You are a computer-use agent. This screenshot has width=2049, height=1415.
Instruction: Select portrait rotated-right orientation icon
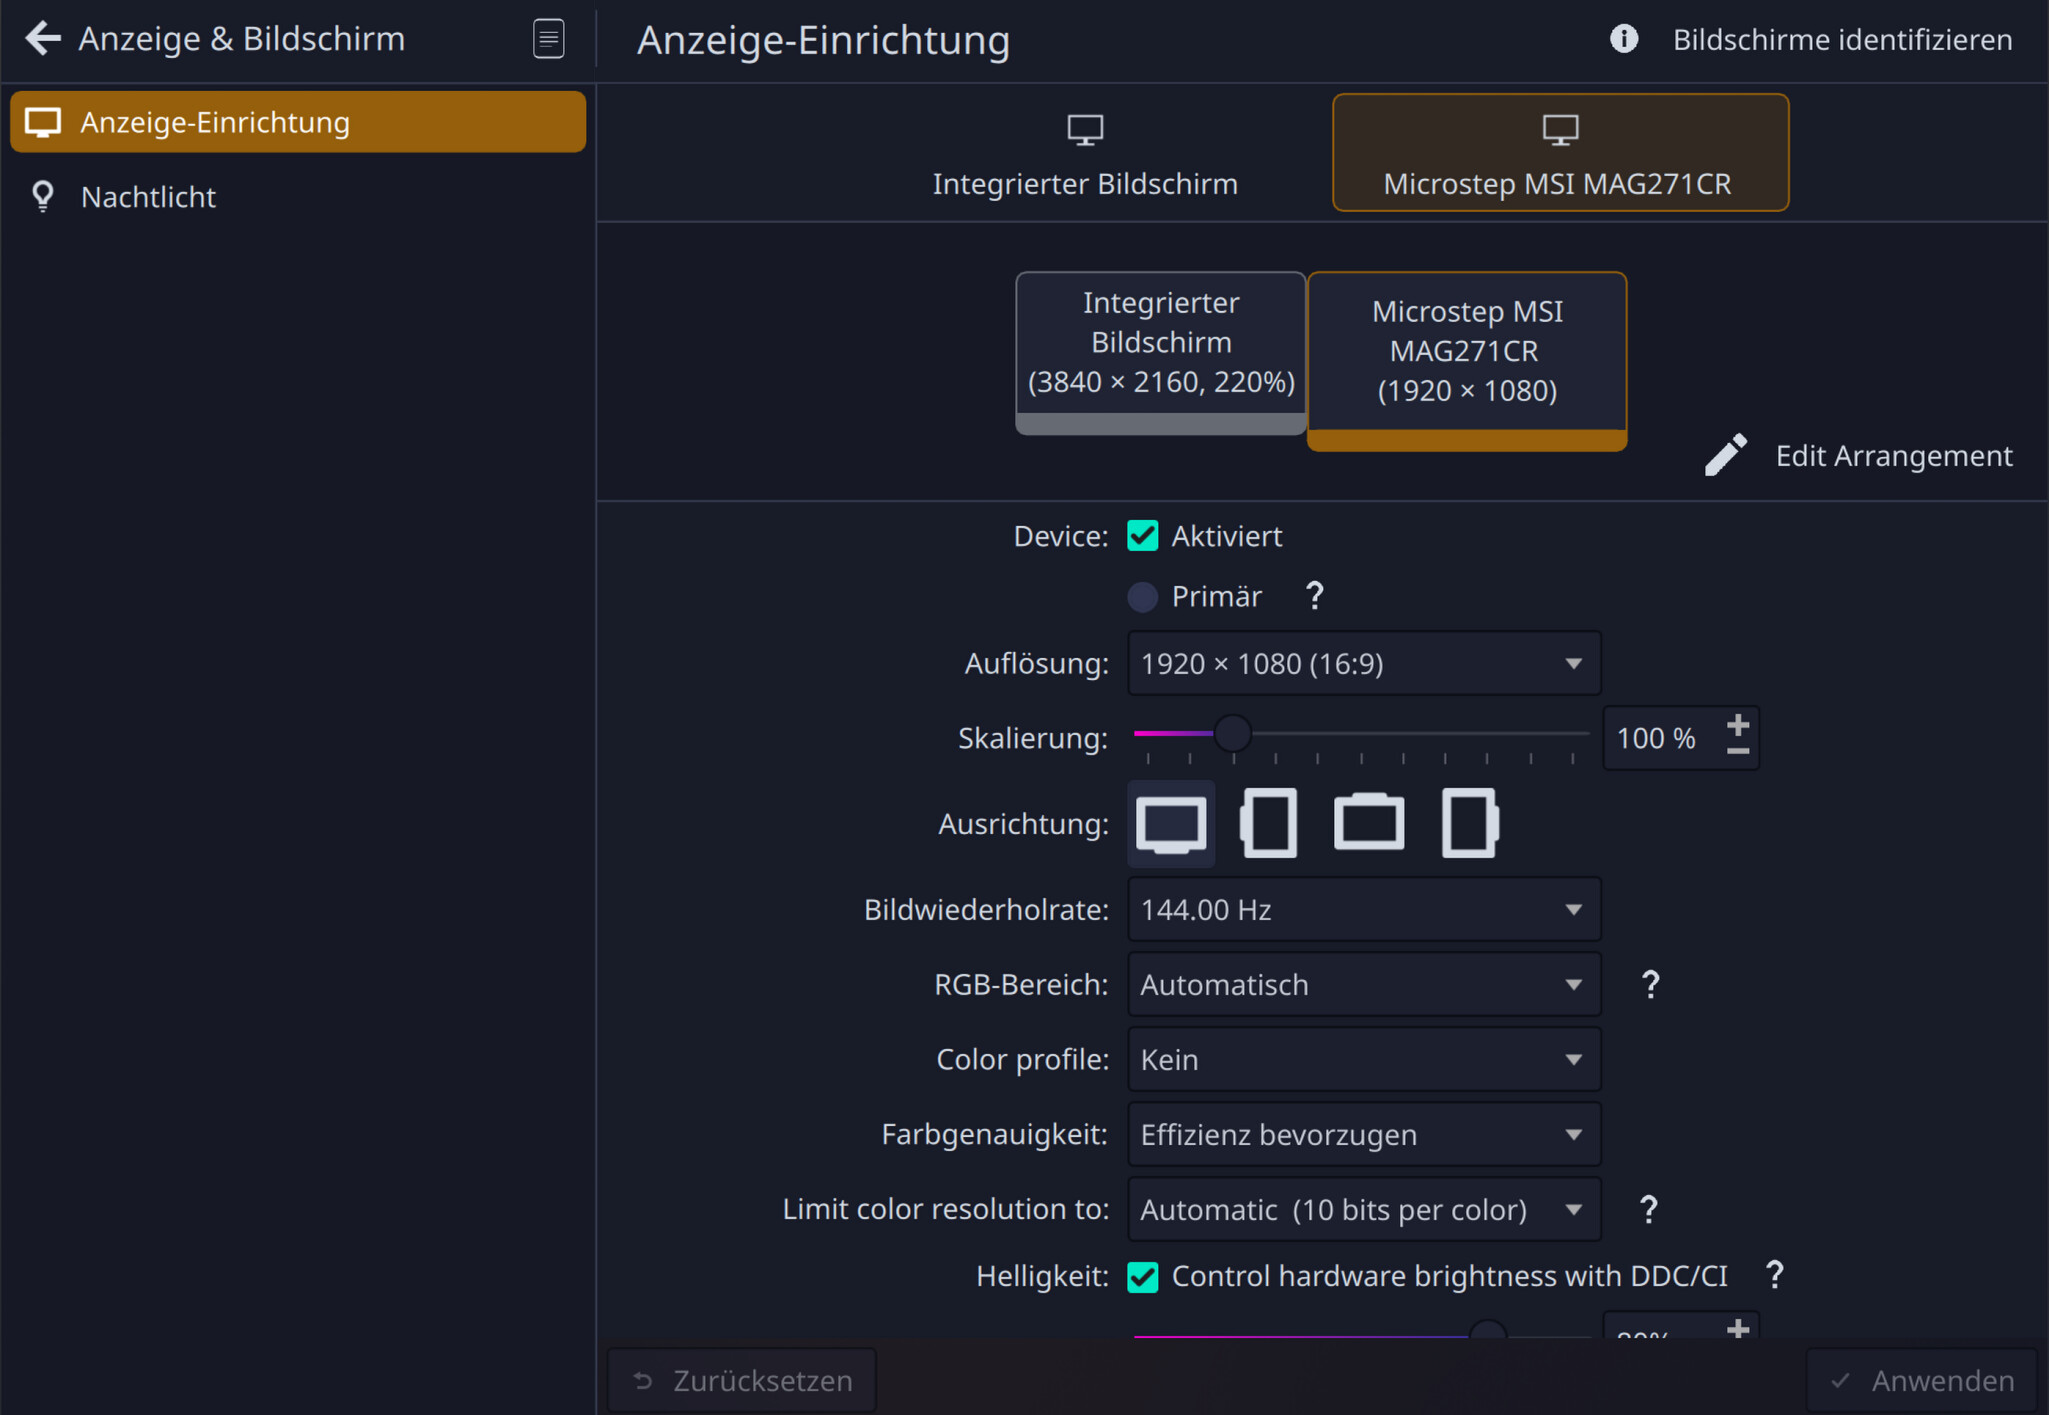[1469, 824]
